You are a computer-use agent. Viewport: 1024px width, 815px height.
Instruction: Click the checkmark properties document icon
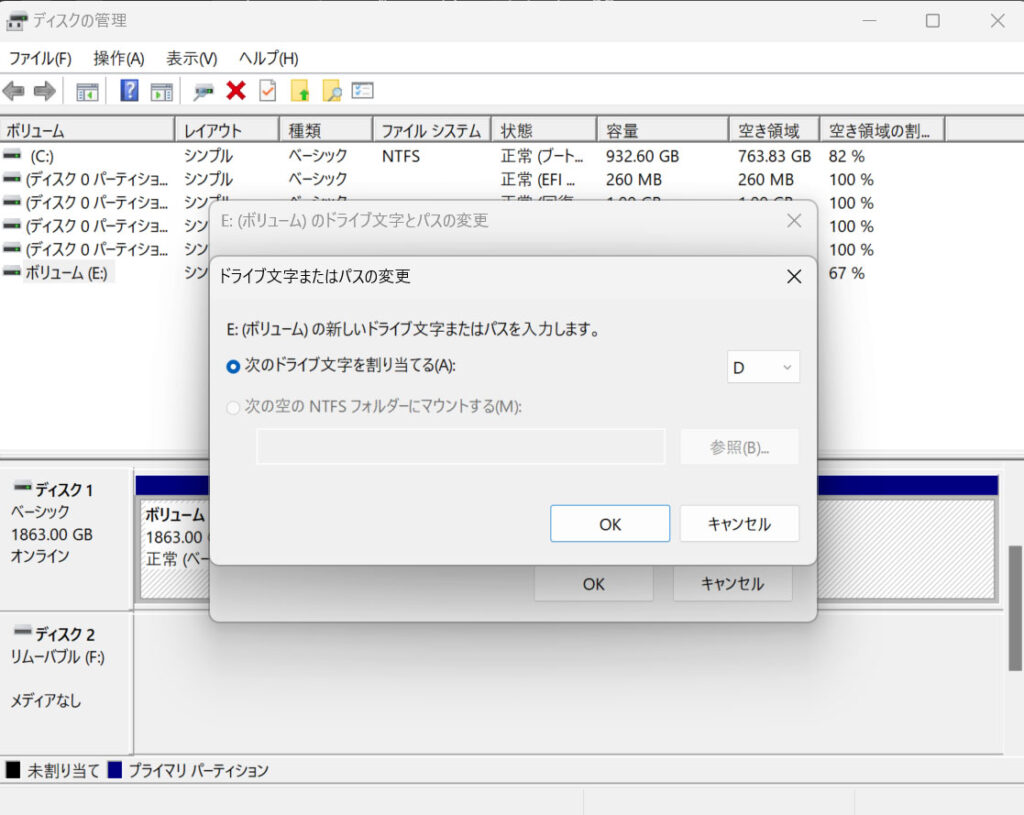[x=267, y=91]
